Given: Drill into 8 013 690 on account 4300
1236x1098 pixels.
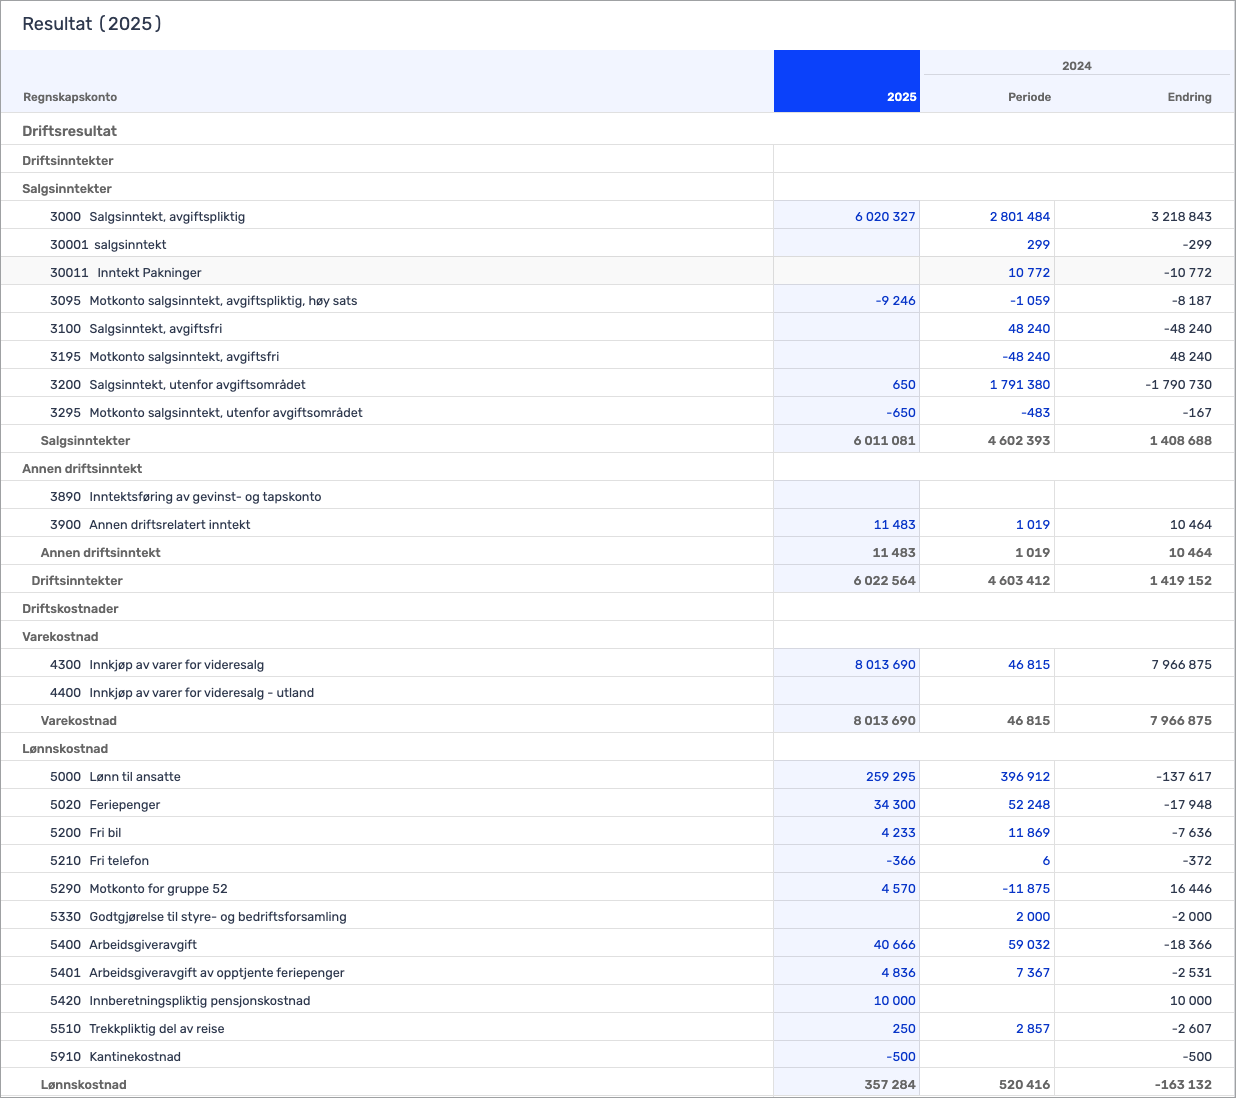Looking at the screenshot, I should coord(885,665).
